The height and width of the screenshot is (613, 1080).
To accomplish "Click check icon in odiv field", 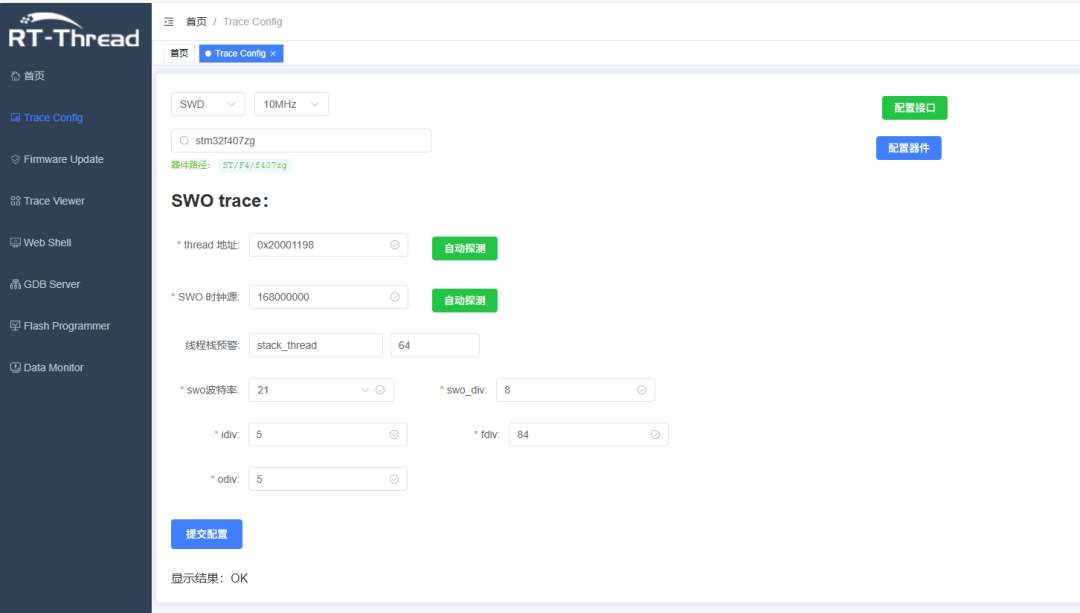I will 394,479.
